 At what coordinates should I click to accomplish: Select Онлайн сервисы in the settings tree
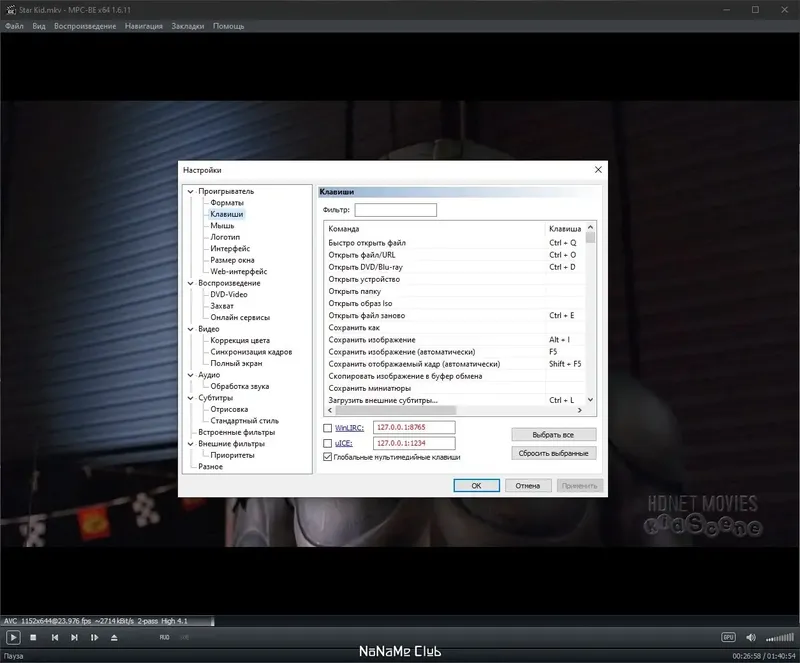pos(240,317)
